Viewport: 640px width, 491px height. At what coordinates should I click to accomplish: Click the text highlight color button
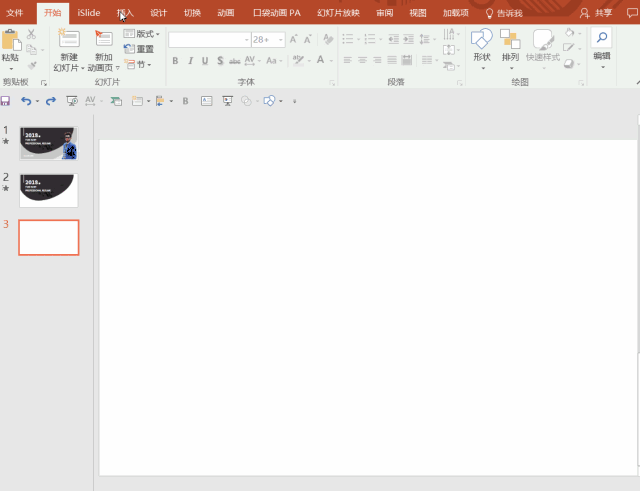[298, 61]
